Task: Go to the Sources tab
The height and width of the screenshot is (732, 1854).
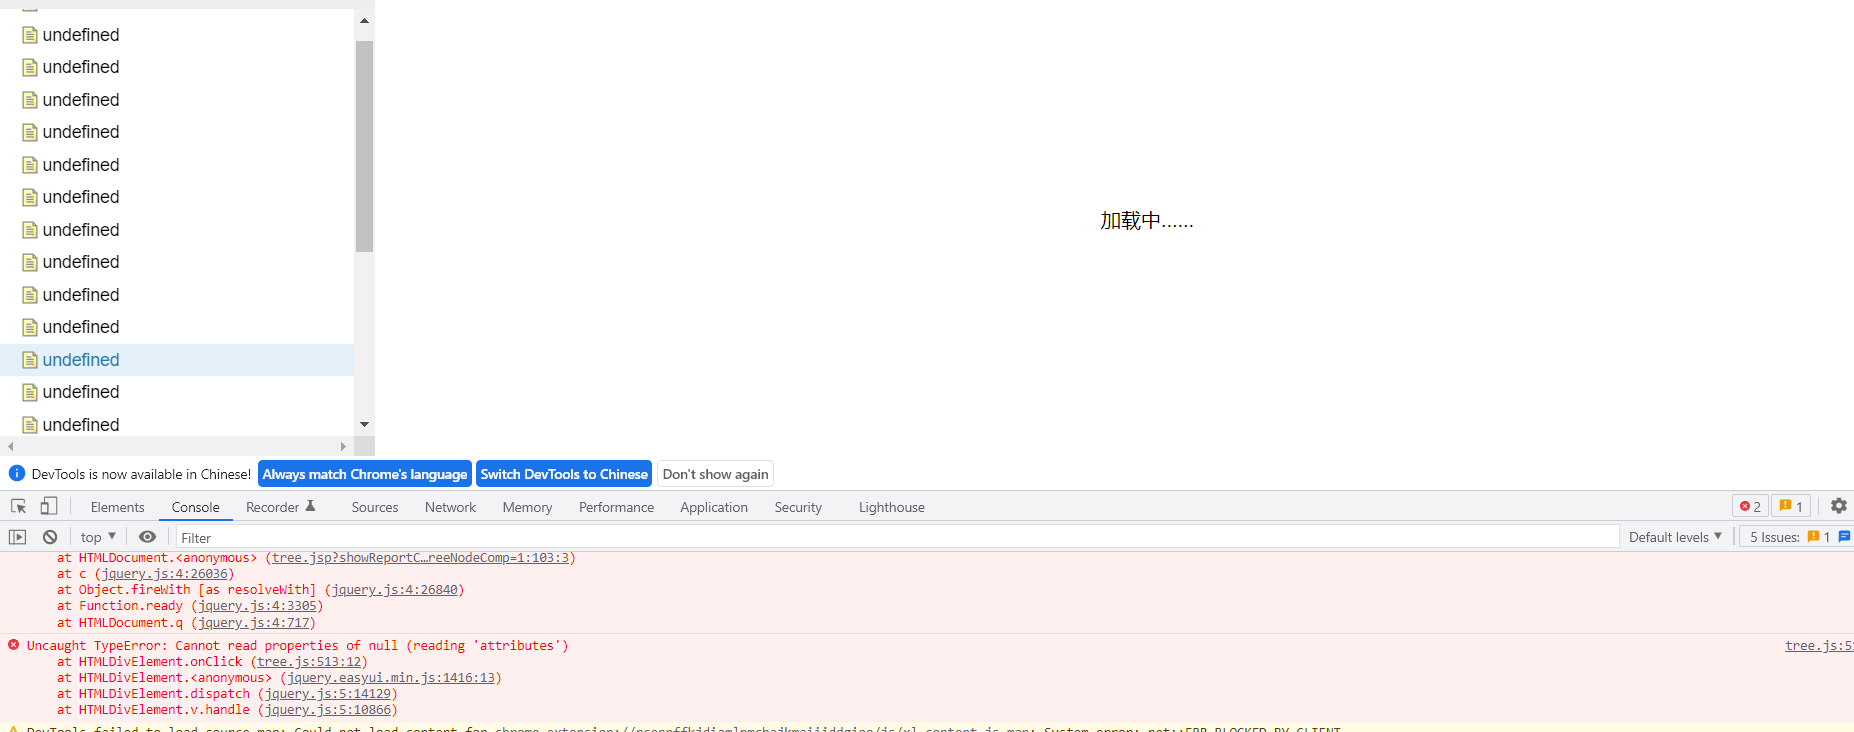Action: pyautogui.click(x=375, y=508)
